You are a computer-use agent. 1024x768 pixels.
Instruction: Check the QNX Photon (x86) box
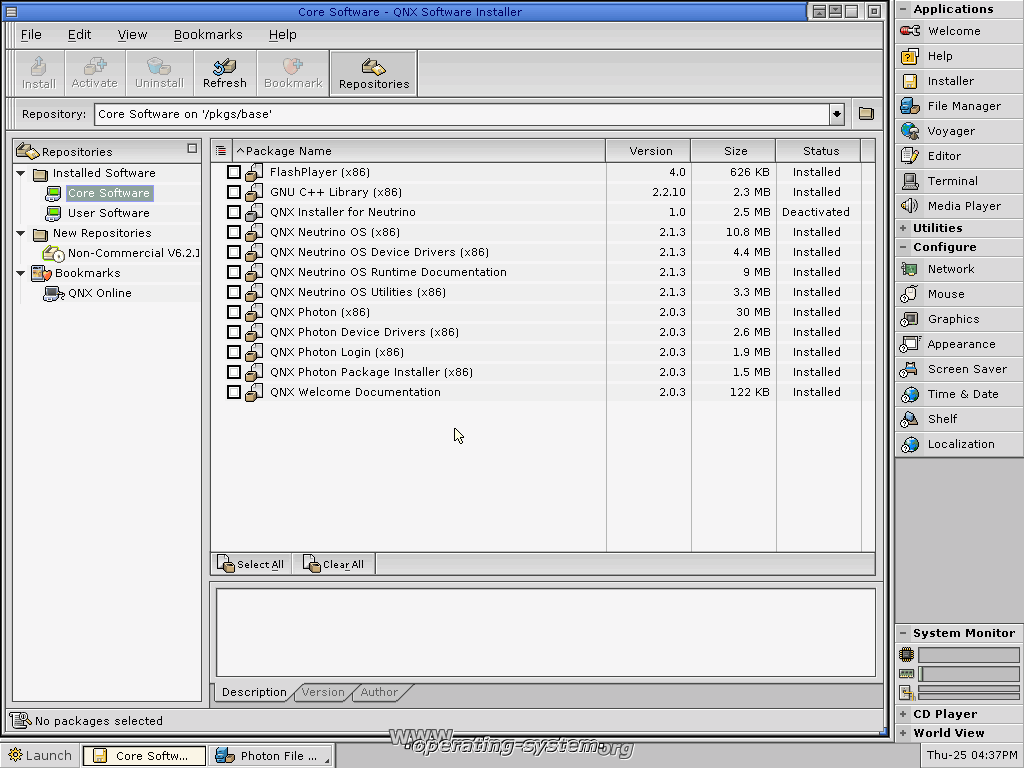[234, 312]
